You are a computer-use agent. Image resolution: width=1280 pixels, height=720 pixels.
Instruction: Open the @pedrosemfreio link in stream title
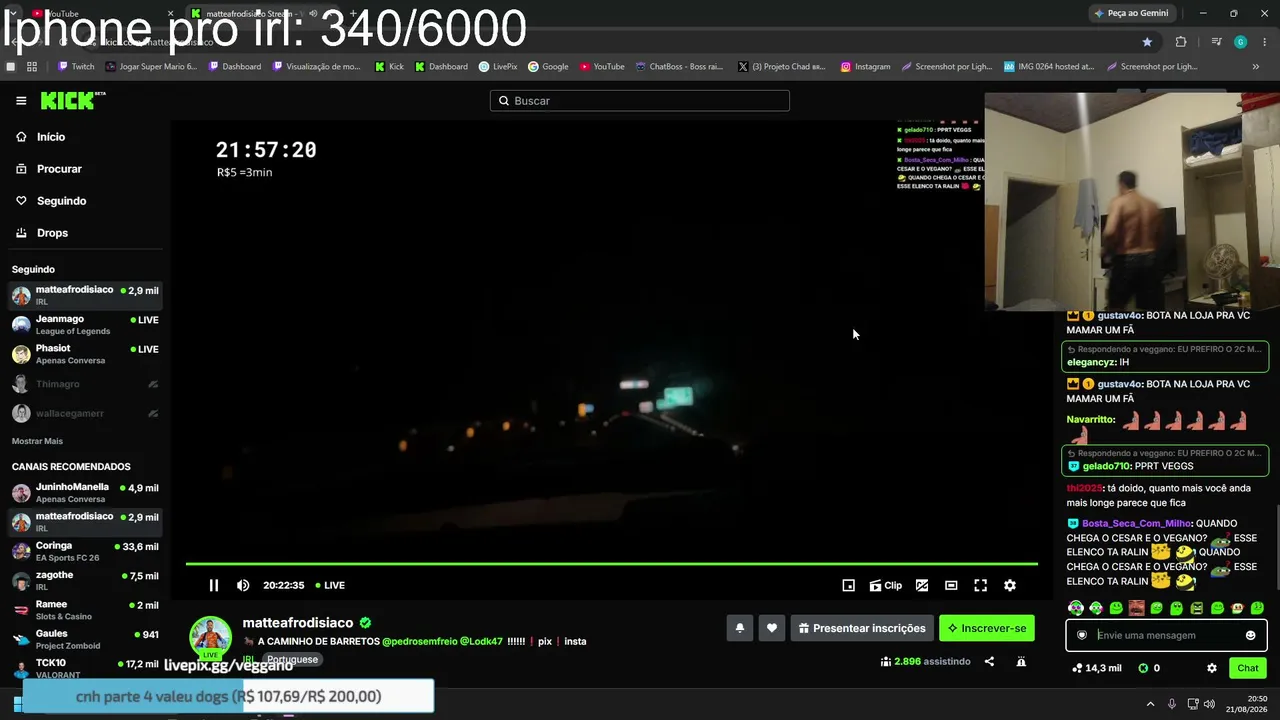coord(420,642)
